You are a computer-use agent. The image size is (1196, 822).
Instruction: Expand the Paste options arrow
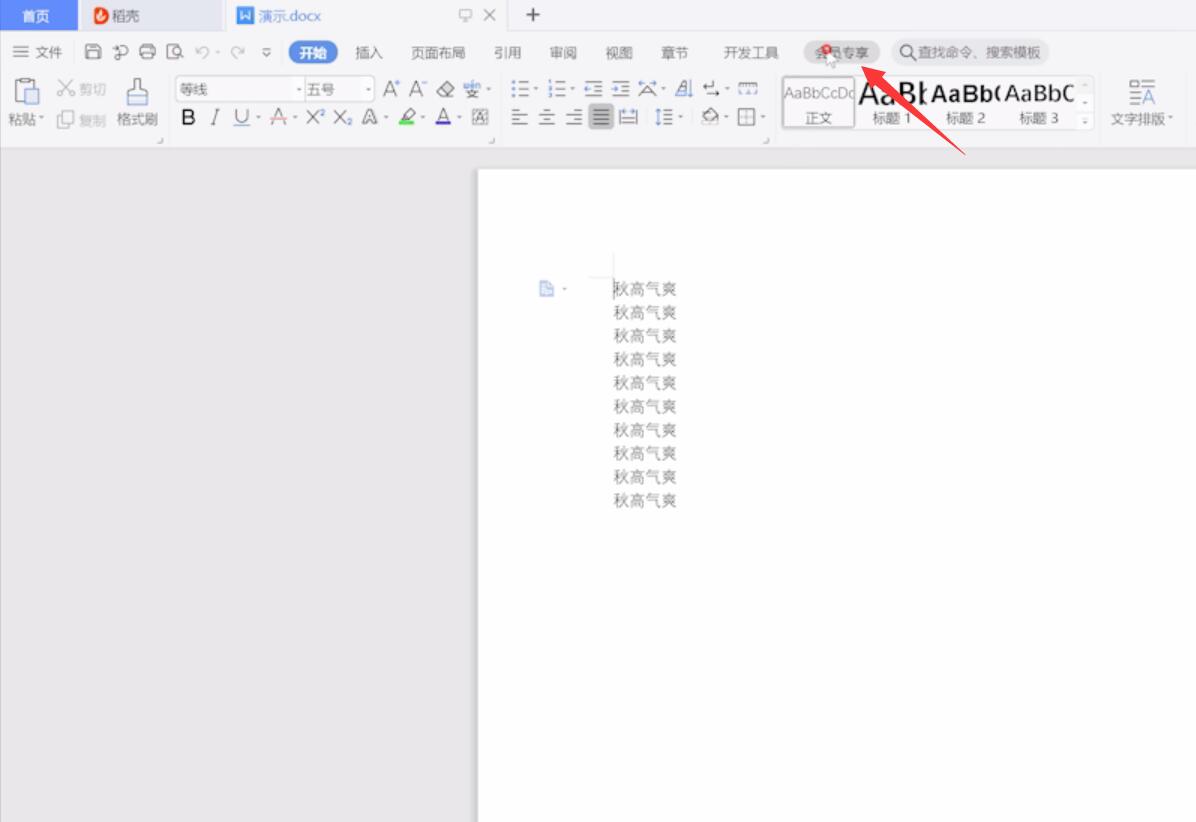(x=41, y=118)
